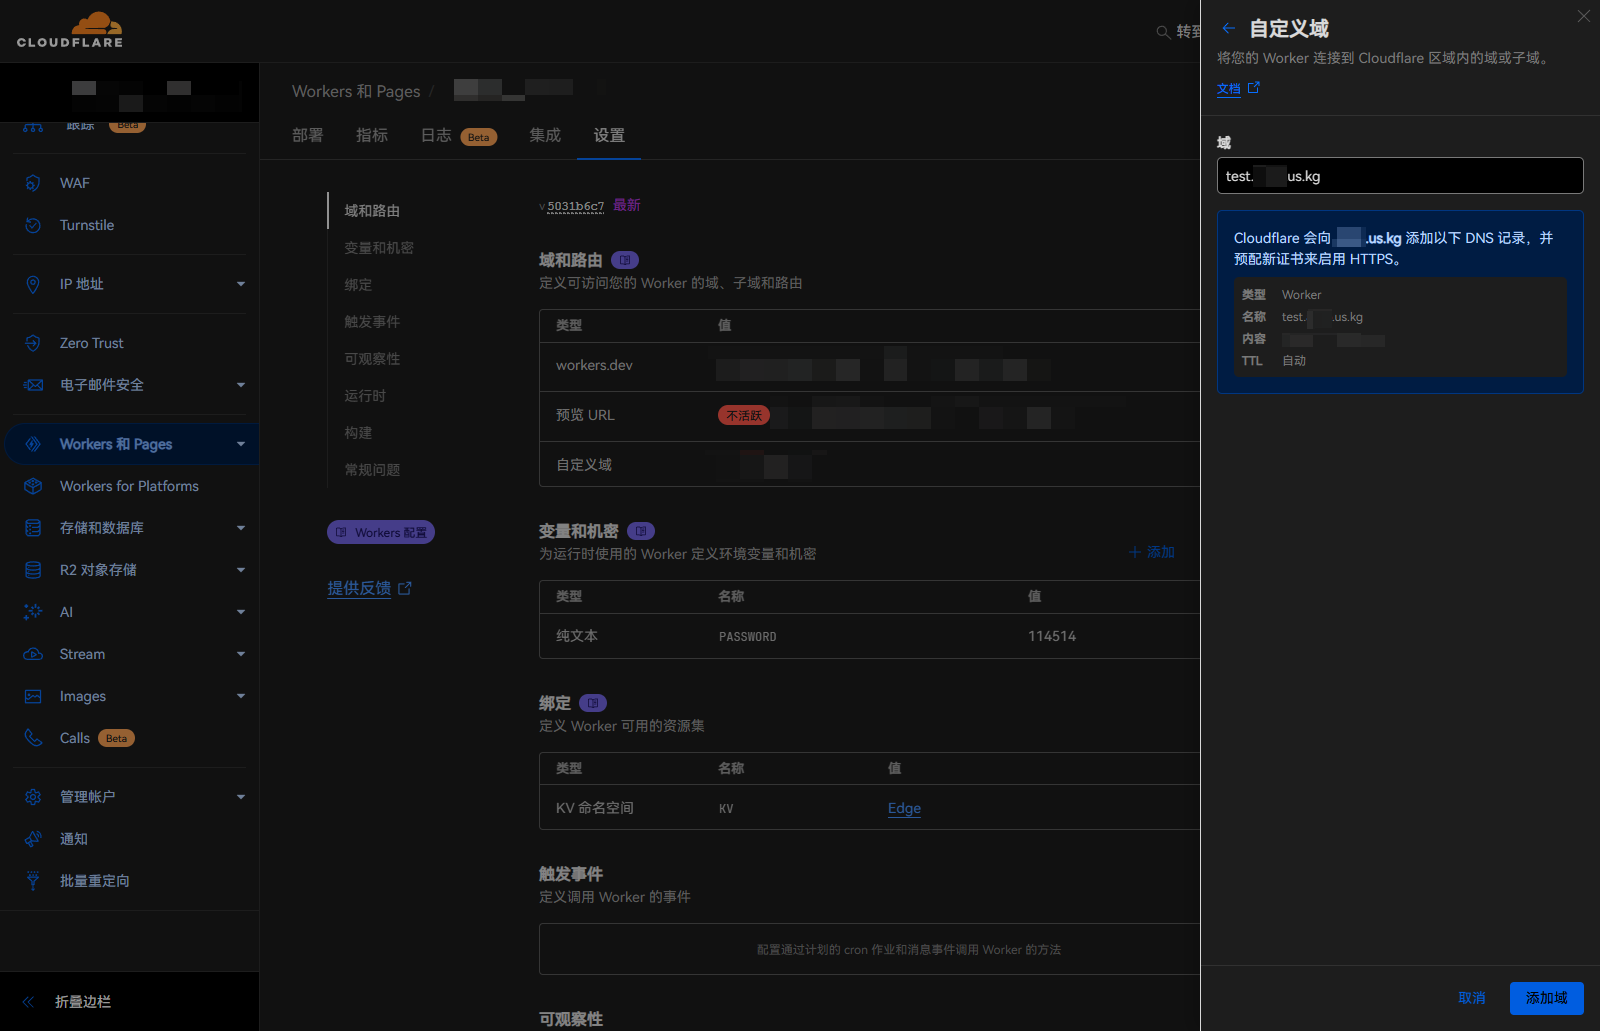Click the Images sidebar icon

click(x=33, y=696)
